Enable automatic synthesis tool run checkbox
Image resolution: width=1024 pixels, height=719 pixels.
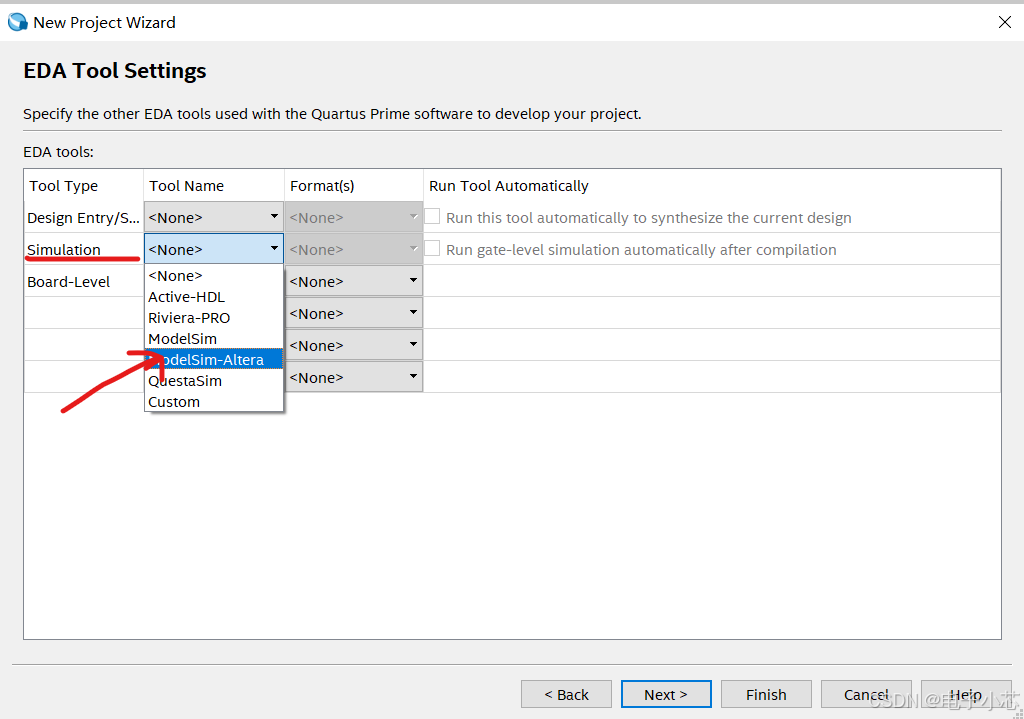432,217
